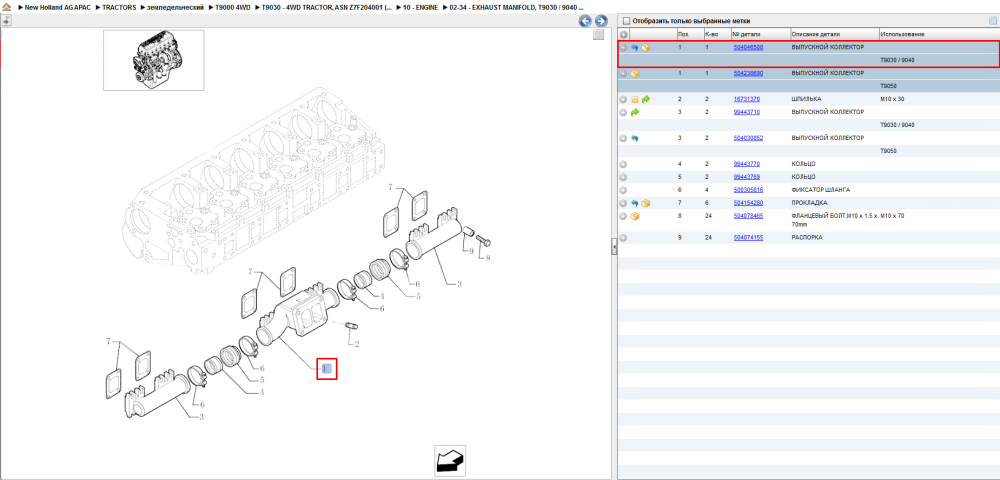Click the large black arrow icon below the diagram

coord(450,460)
